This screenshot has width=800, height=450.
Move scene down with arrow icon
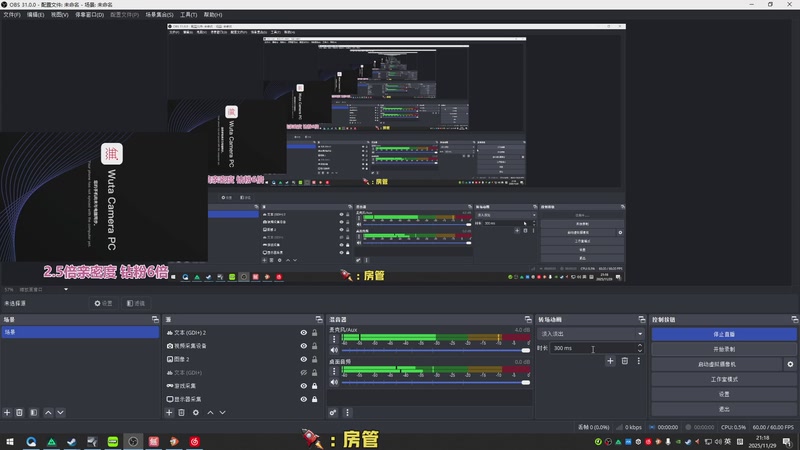[x=60, y=412]
